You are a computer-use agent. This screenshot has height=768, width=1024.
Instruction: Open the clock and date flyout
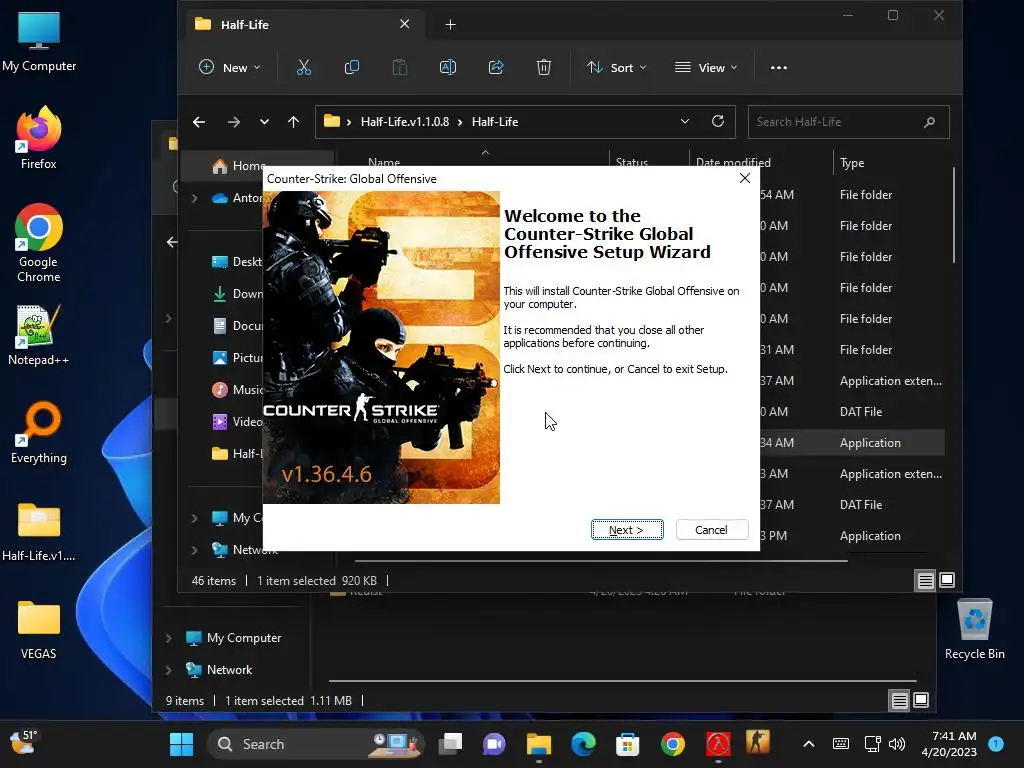click(949, 744)
